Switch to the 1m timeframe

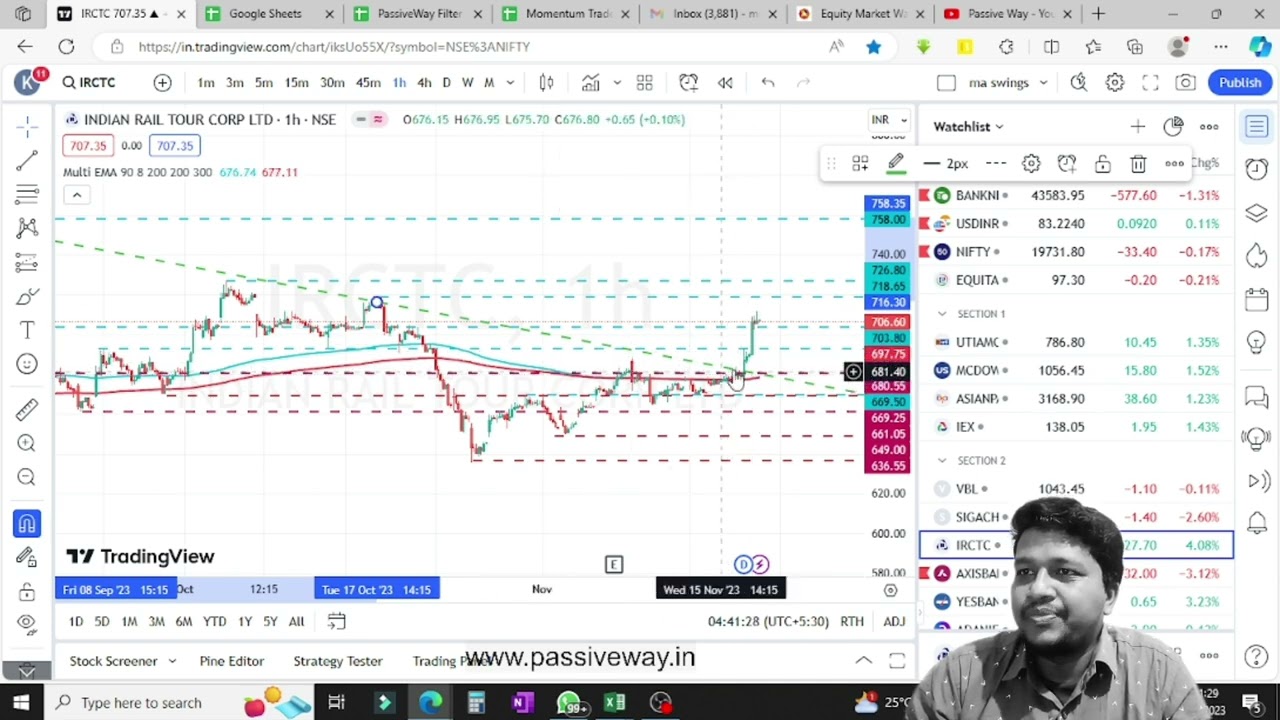205,83
